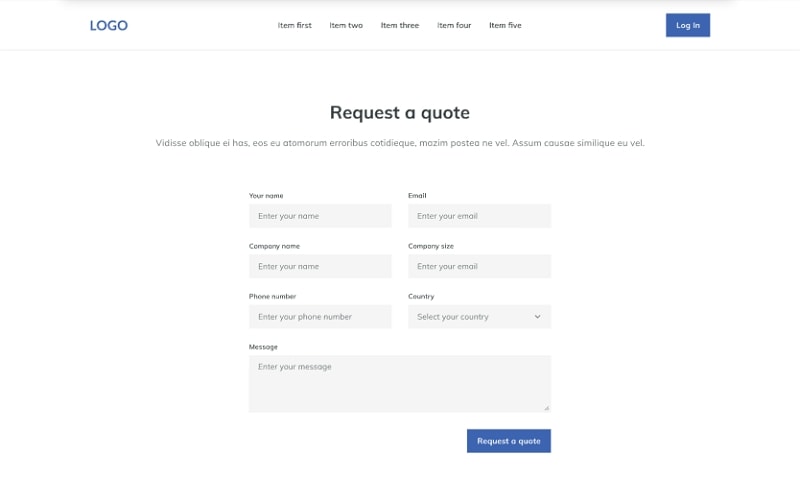
Task: Click the LOGO in the header
Action: point(108,26)
